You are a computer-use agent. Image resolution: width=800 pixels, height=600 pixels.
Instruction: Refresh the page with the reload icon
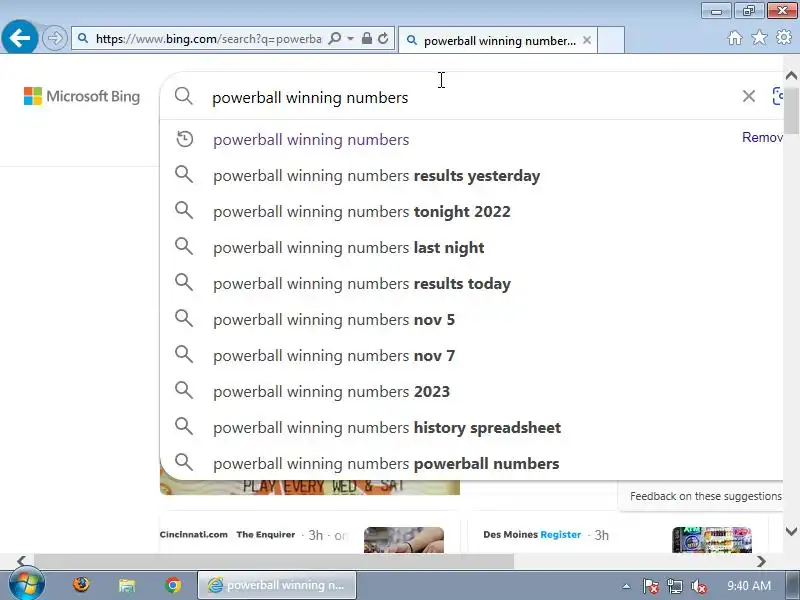click(383, 38)
